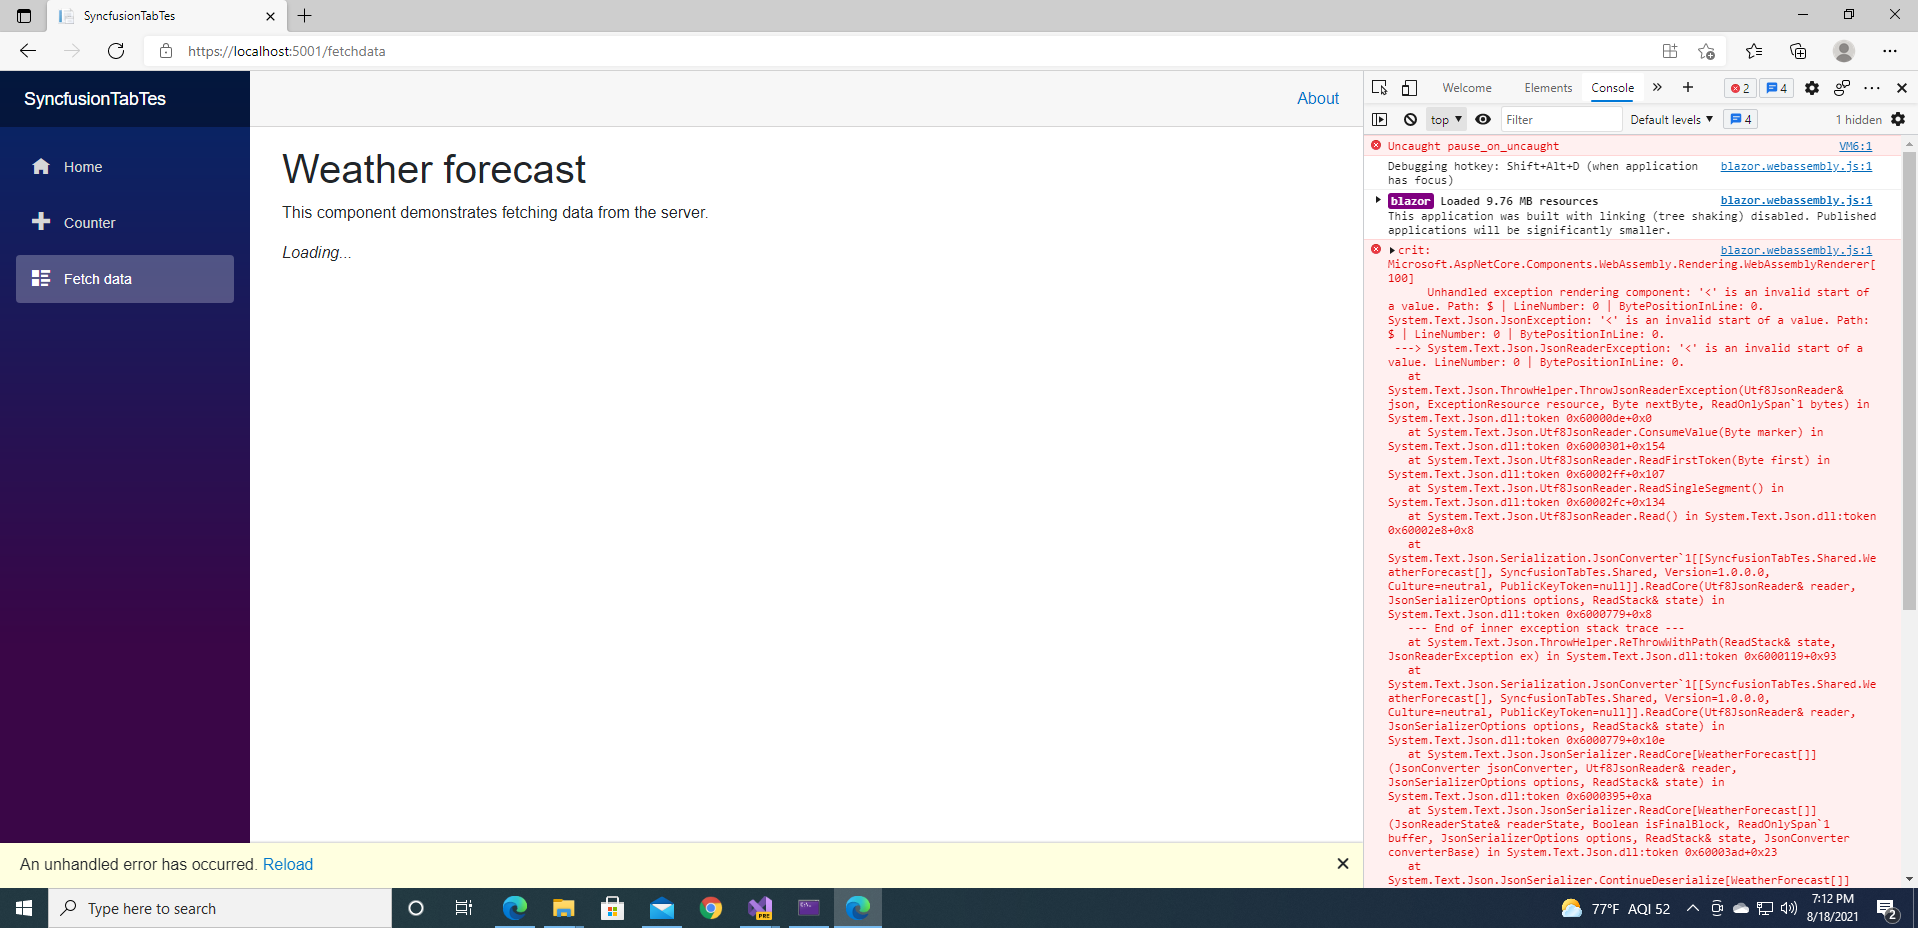Open the top frame context dropdown
The image size is (1918, 928).
pos(1444,119)
